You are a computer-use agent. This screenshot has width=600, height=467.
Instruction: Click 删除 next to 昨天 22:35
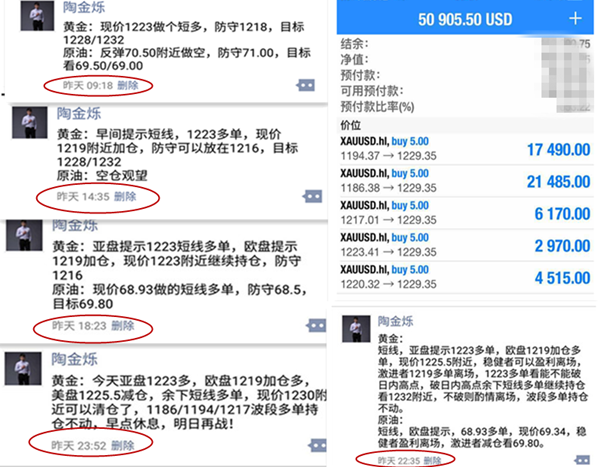click(x=435, y=459)
